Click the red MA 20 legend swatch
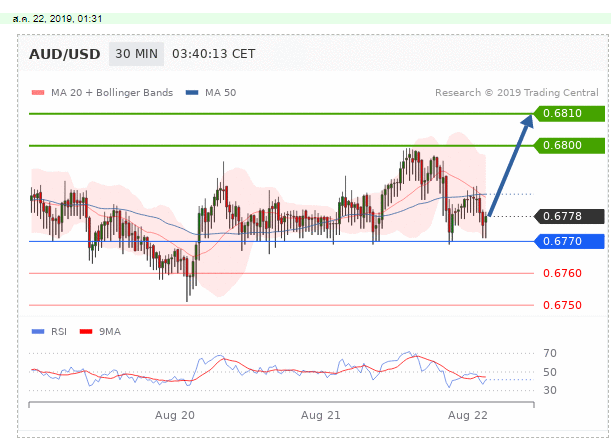The width and height of the screenshot is (611, 446). coord(38,93)
